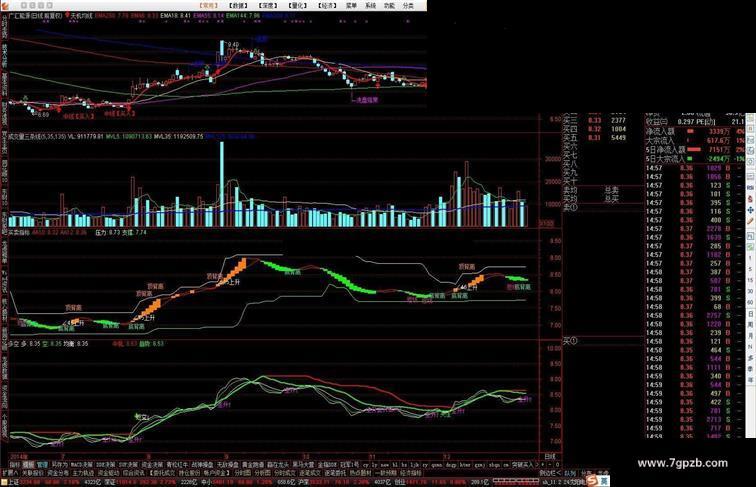The image size is (756, 487).
Task: Switch to the 模板 tab
Action: [28, 465]
